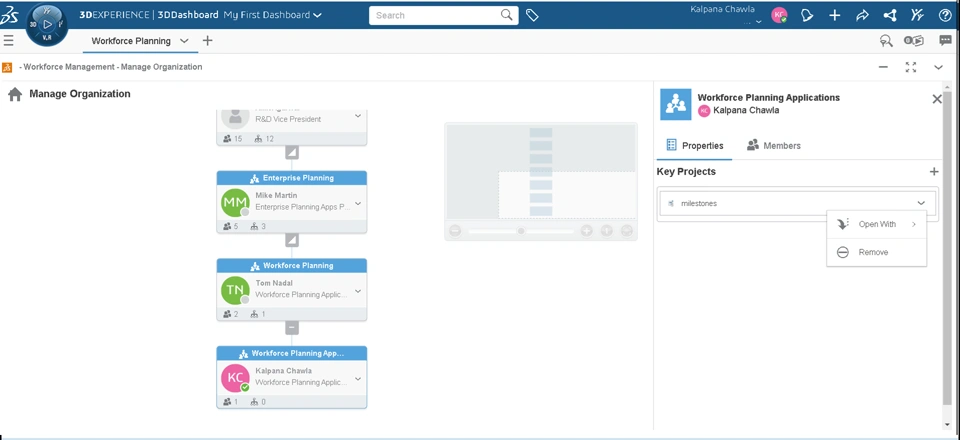Open the media play icon with the 0 badge
Image resolution: width=960 pixels, height=440 pixels.
(913, 40)
